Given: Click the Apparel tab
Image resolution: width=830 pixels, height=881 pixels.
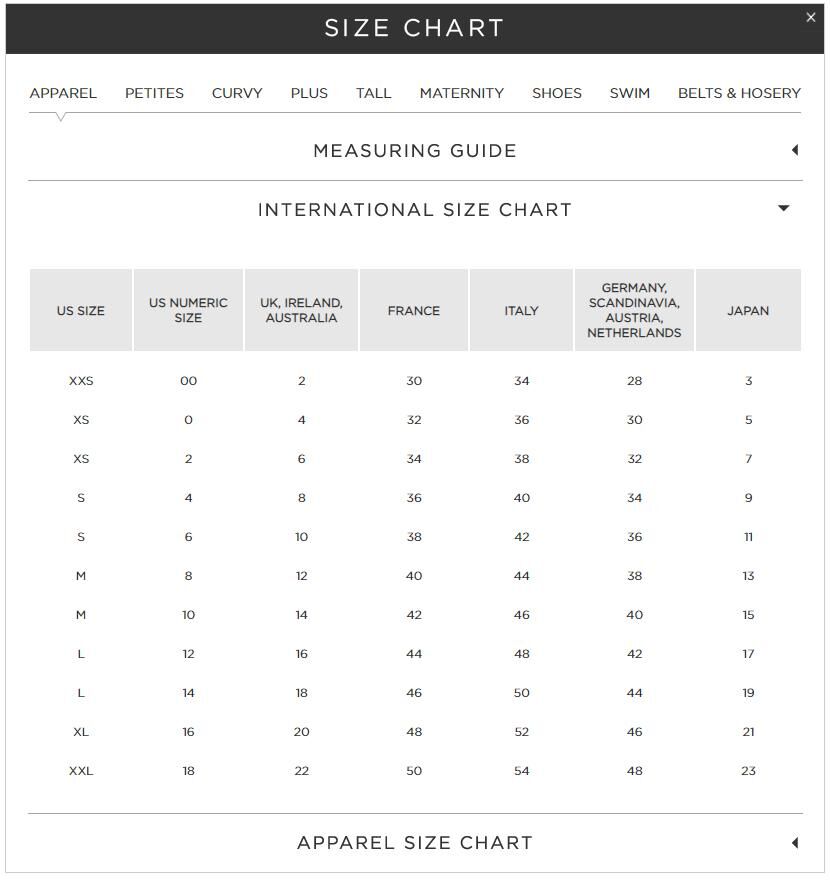Looking at the screenshot, I should 63,93.
